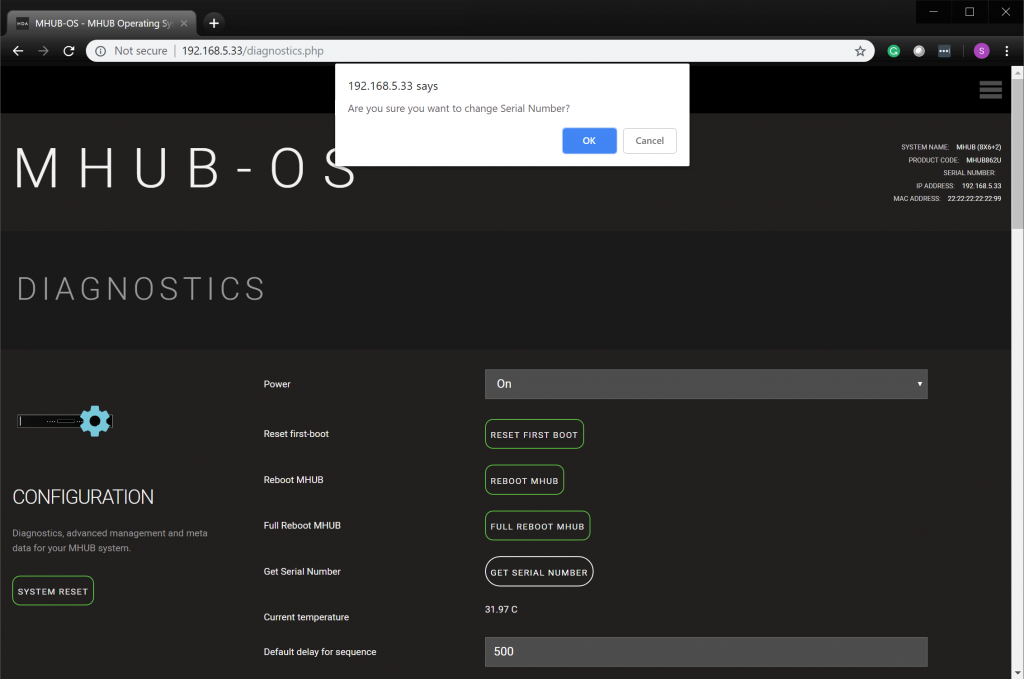The height and width of the screenshot is (679, 1024).
Task: Close the MHUB-OS browser tab
Action: point(184,24)
